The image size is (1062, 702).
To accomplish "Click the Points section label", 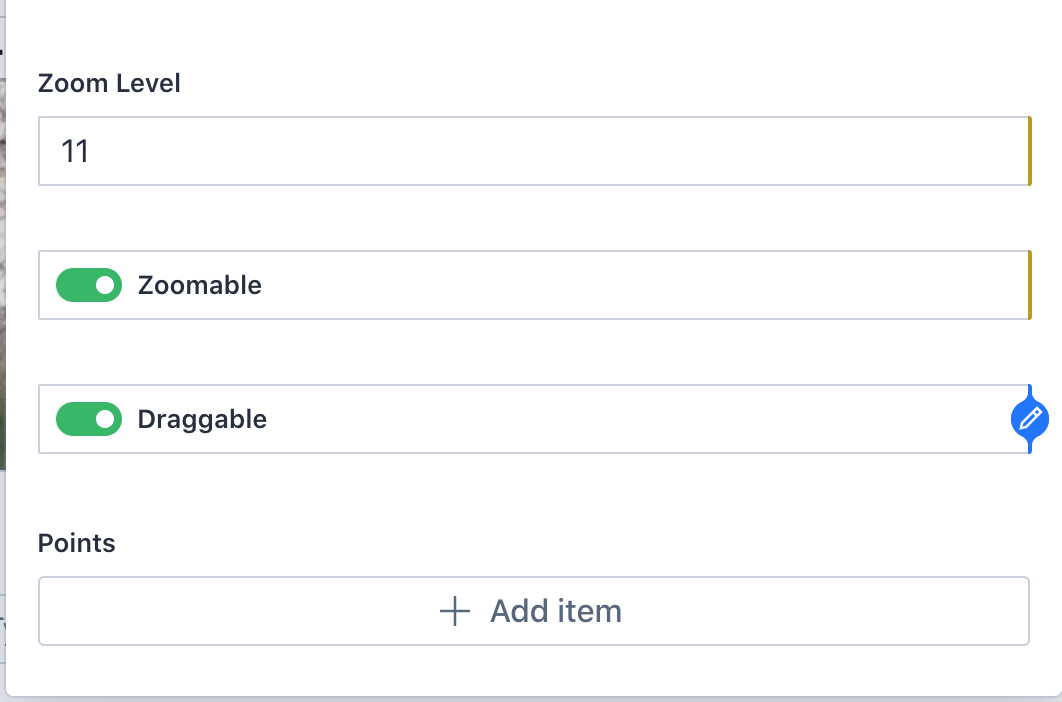I will (76, 543).
